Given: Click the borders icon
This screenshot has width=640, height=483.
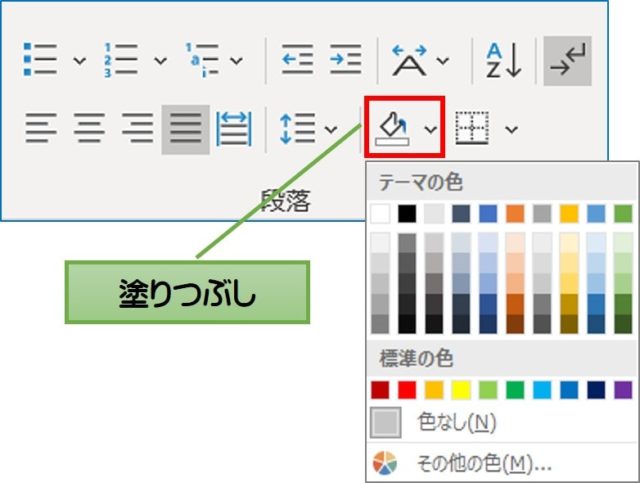Looking at the screenshot, I should pyautogui.click(x=472, y=128).
